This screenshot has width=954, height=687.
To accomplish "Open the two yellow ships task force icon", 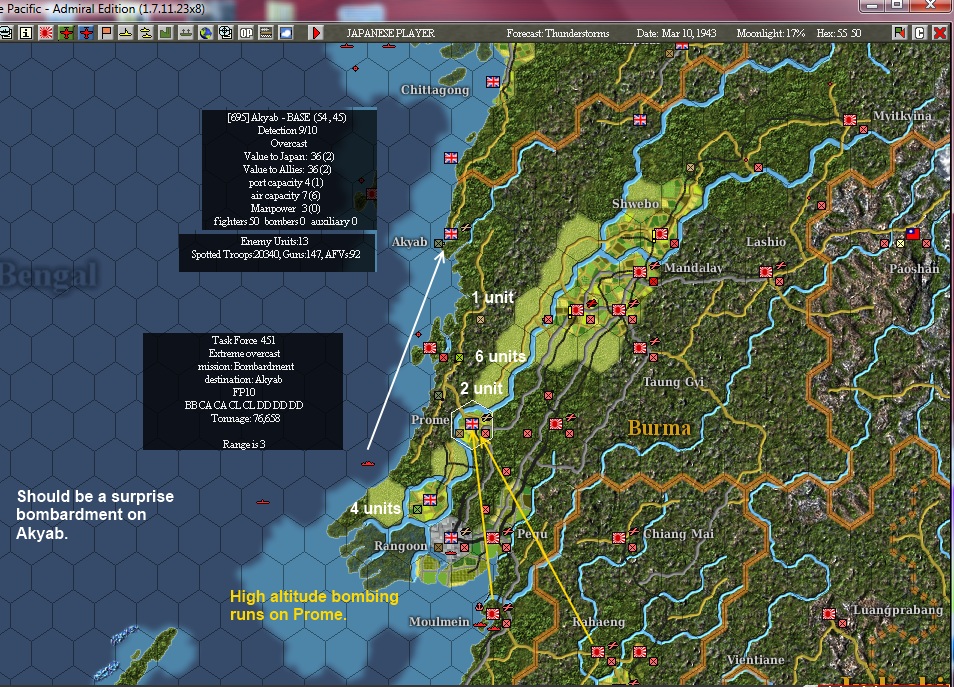I will pos(146,33).
